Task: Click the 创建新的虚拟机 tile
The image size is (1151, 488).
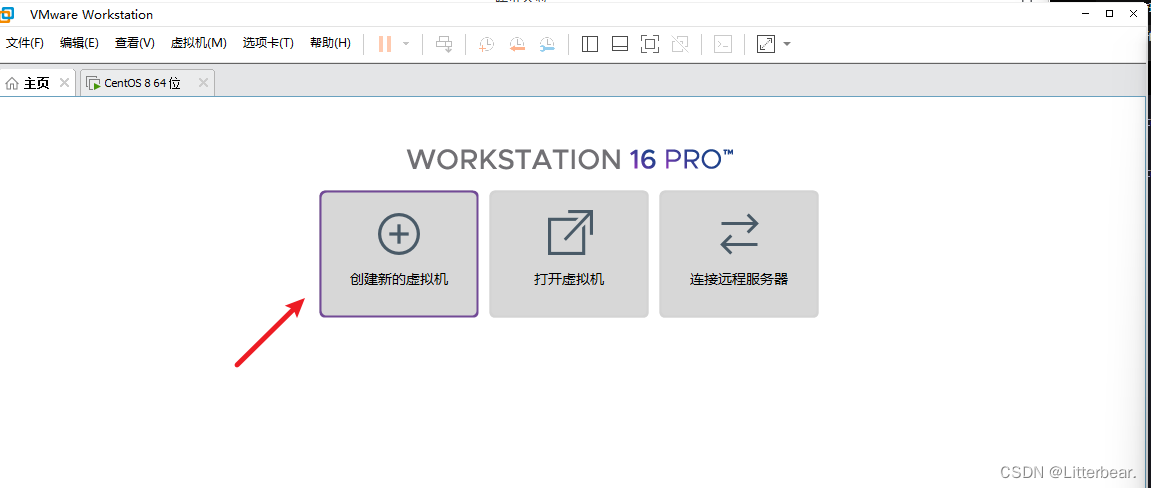Action: 399,254
